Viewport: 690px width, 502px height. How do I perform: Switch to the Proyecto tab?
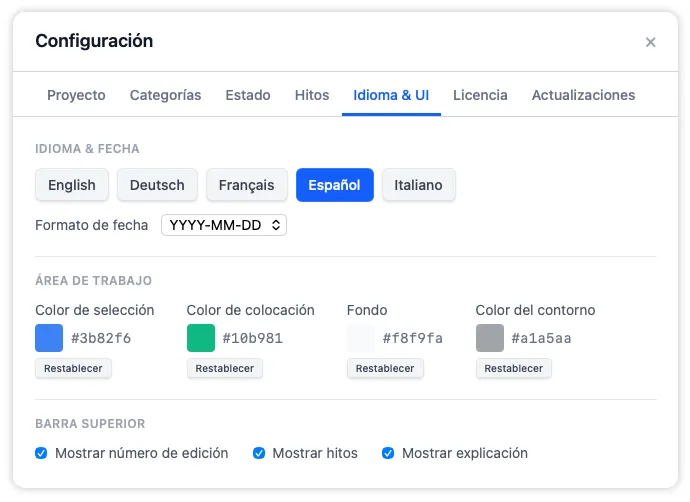click(x=76, y=95)
